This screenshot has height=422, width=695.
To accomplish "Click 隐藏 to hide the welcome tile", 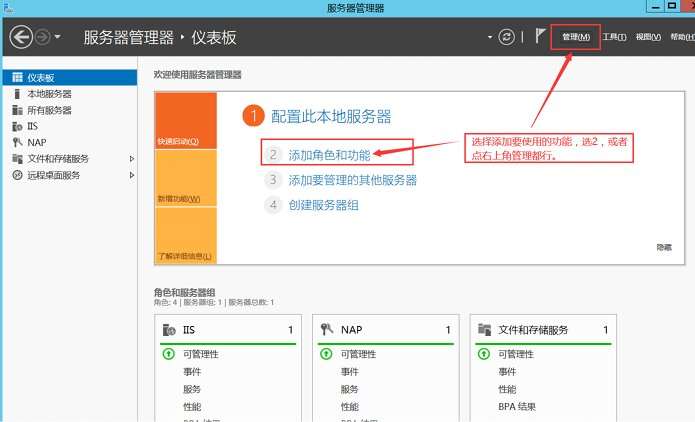I will [664, 247].
